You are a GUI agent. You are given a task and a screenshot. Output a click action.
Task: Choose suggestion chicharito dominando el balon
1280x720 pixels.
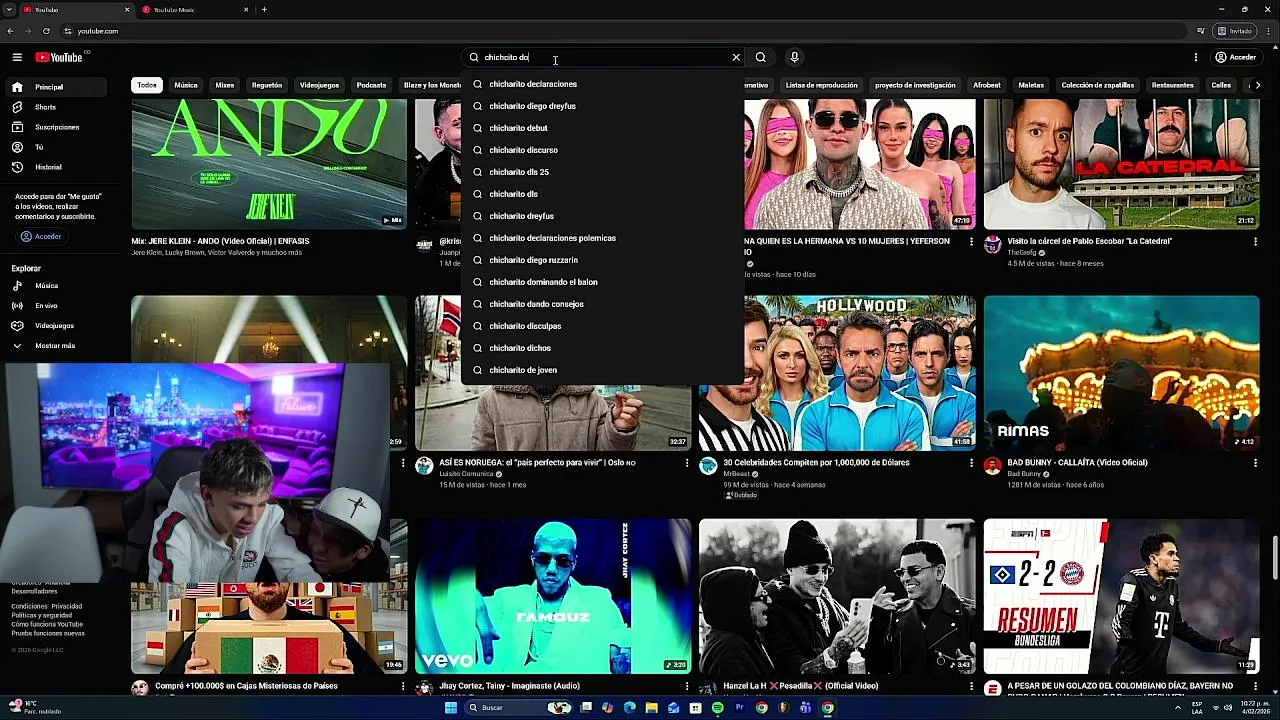point(603,282)
